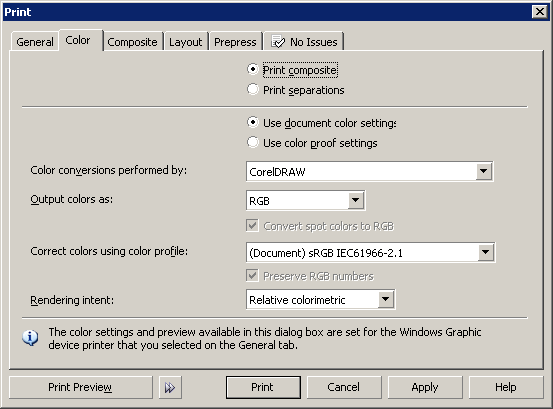Screen dimensions: 553x409
Task: Click the "Color conversions performed by:" label
Action: coord(109,170)
